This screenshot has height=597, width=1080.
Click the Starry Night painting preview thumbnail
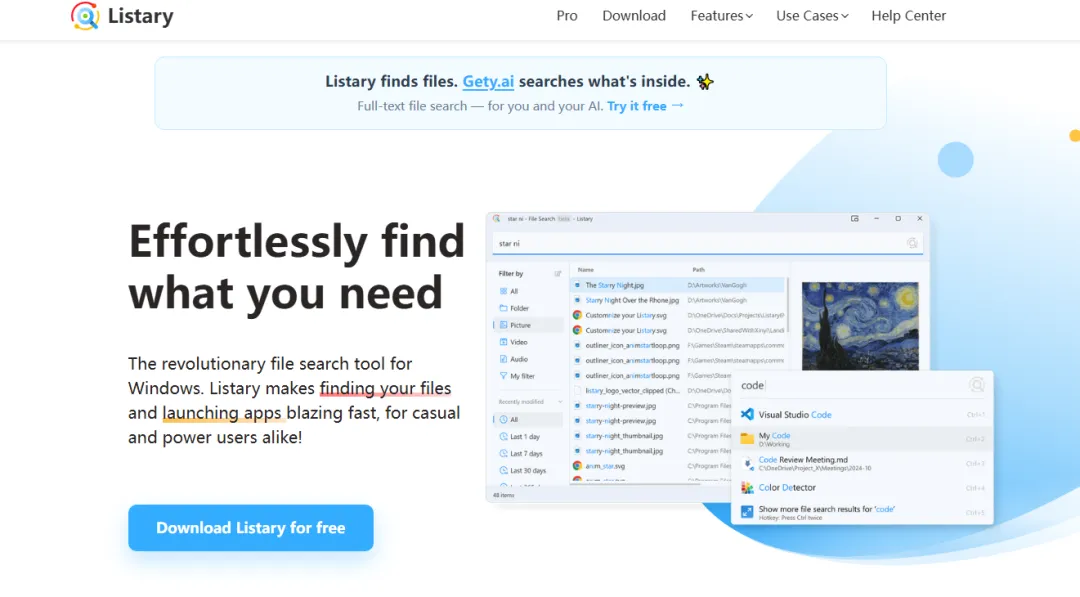pos(860,326)
